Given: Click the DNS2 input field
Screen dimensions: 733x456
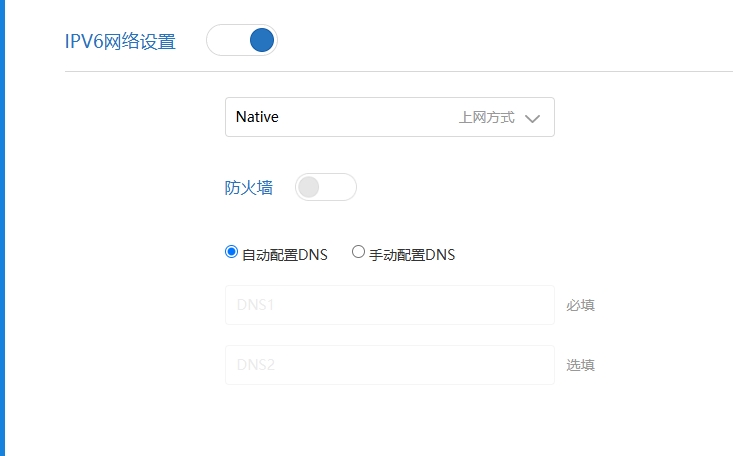Looking at the screenshot, I should point(390,365).
